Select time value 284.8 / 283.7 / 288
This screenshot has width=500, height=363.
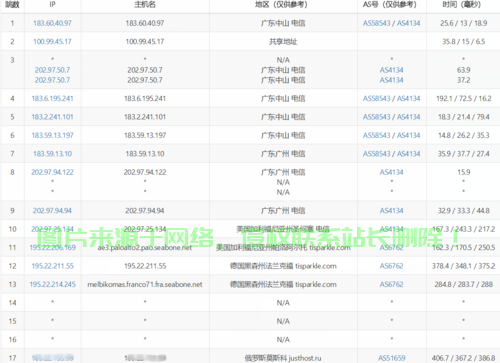(463, 284)
